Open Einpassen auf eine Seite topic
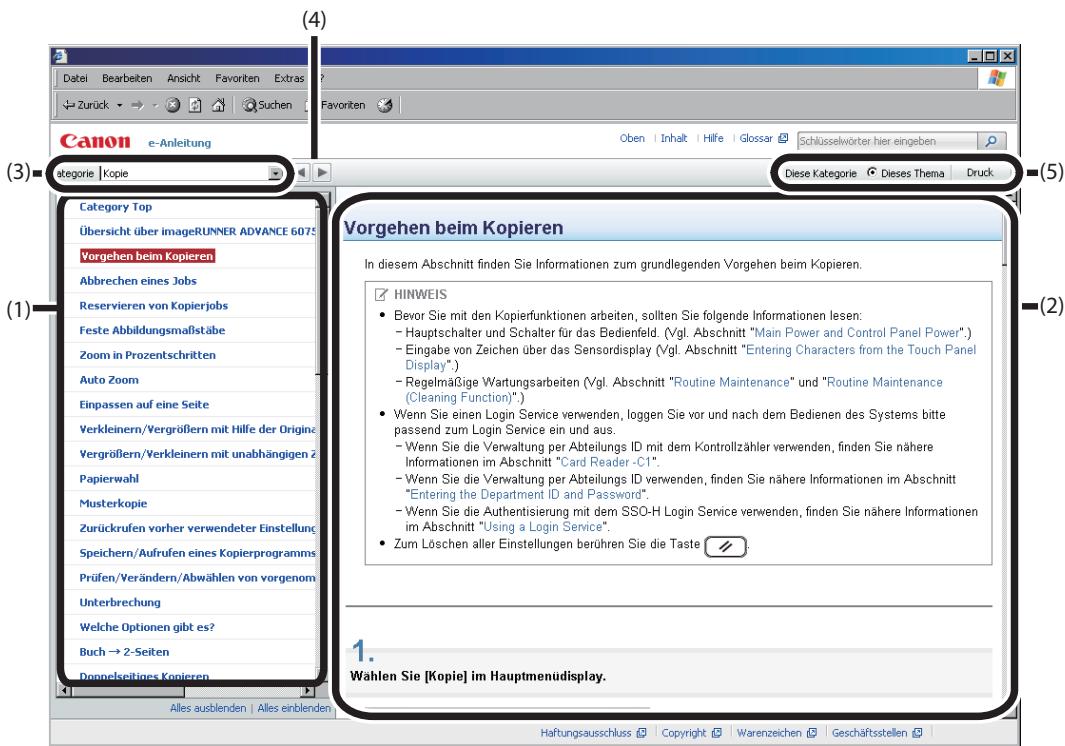 (x=144, y=404)
